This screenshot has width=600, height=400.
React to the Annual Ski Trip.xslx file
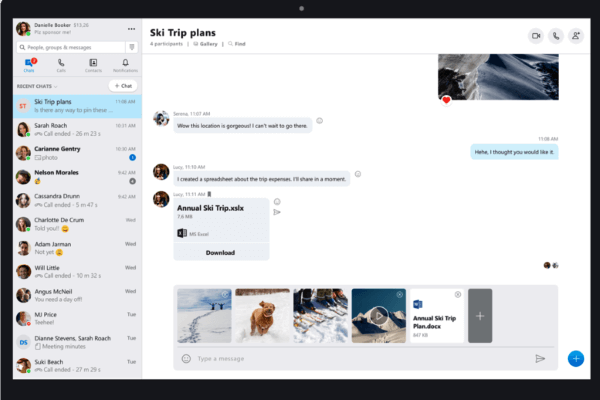click(x=277, y=202)
